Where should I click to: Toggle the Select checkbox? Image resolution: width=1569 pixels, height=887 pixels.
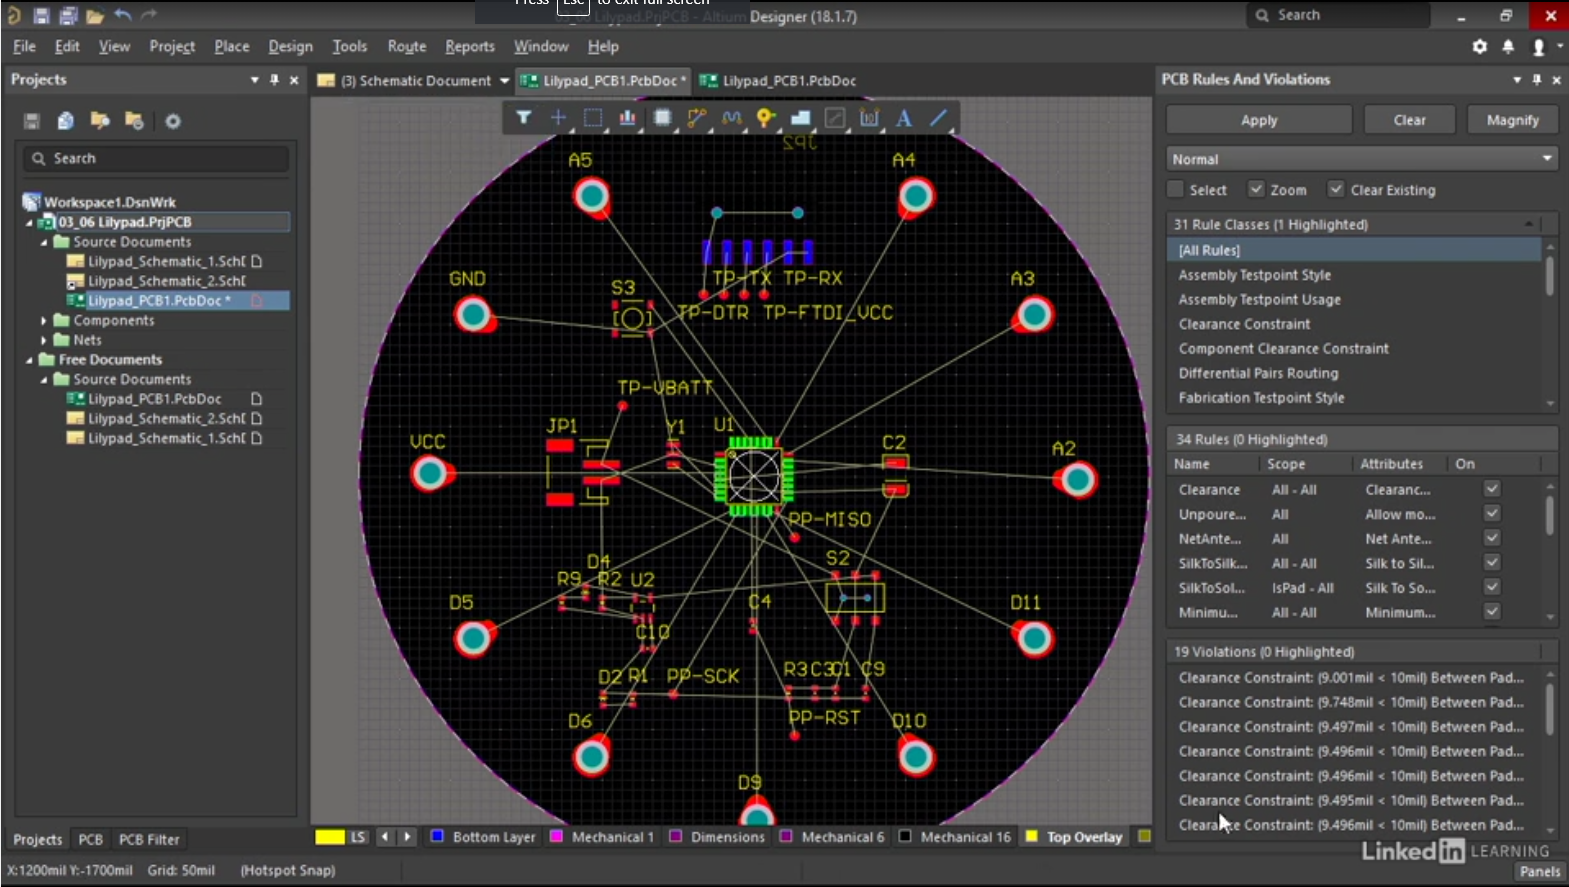coord(1176,189)
